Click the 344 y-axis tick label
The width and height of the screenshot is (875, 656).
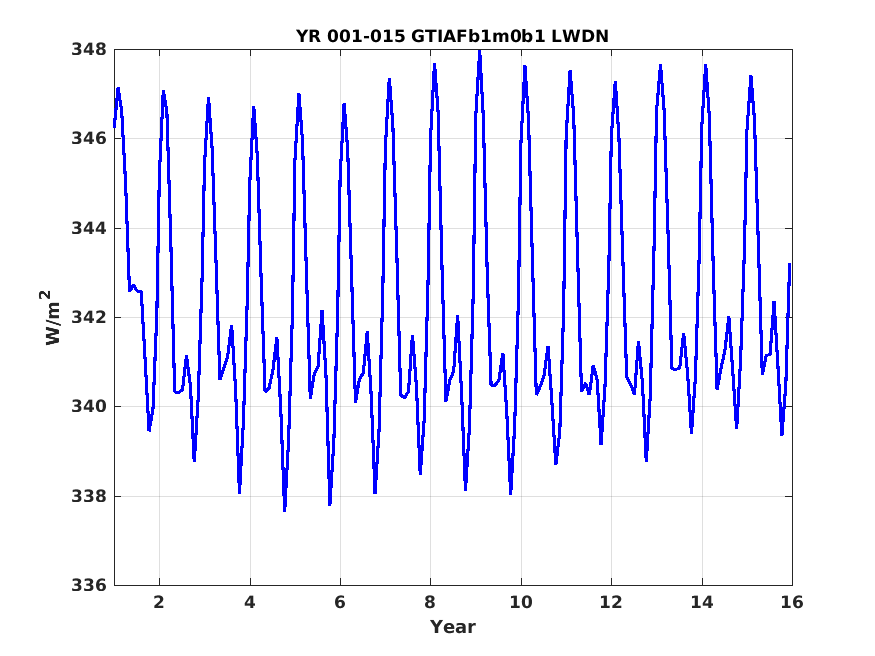point(89,228)
